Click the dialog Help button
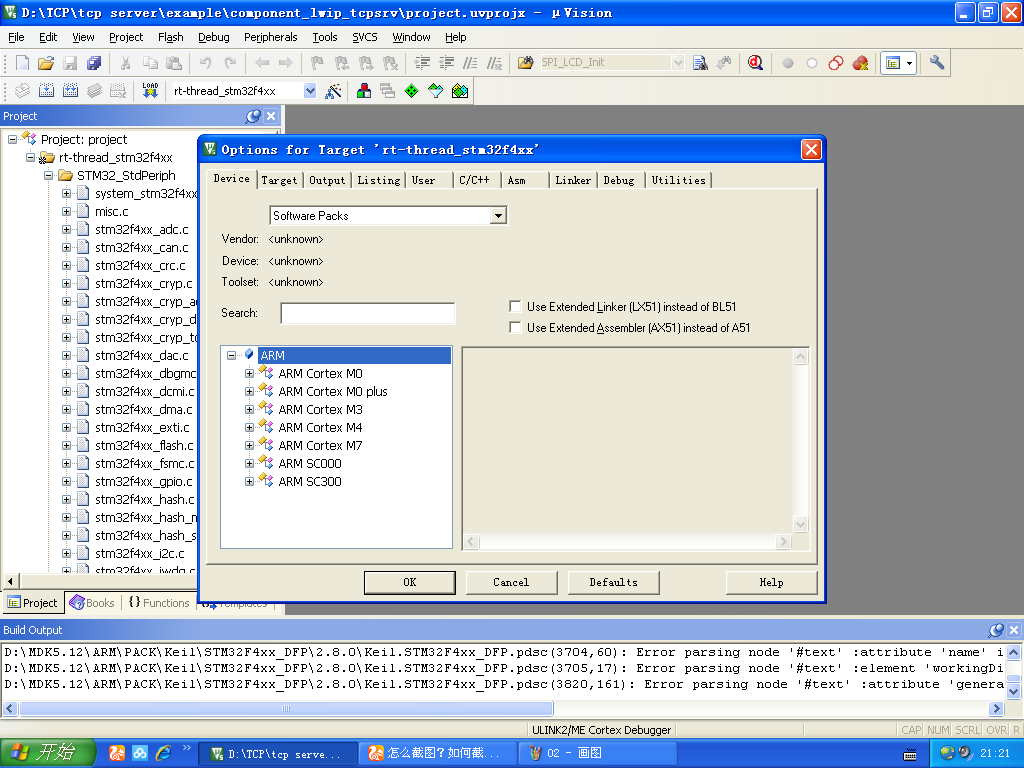 pos(771,583)
